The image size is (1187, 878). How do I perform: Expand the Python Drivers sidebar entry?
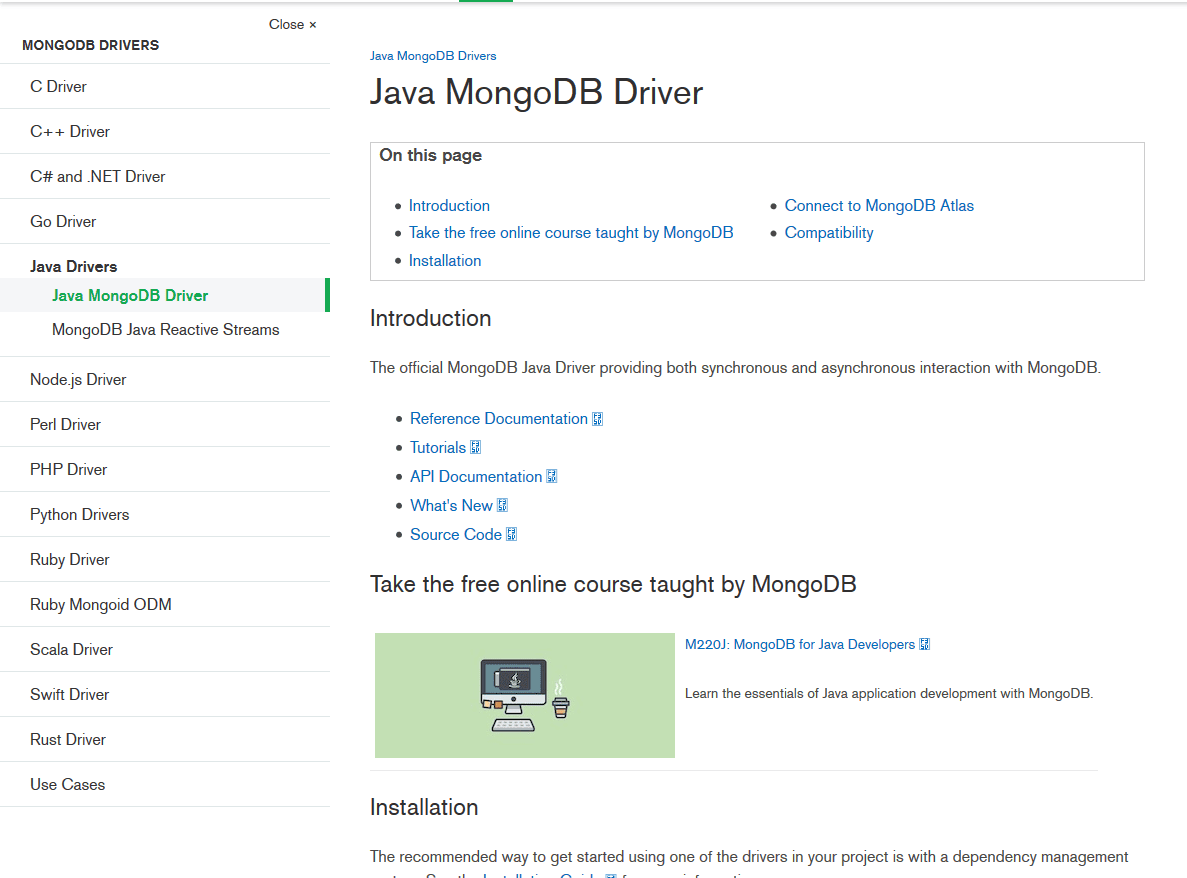click(79, 514)
